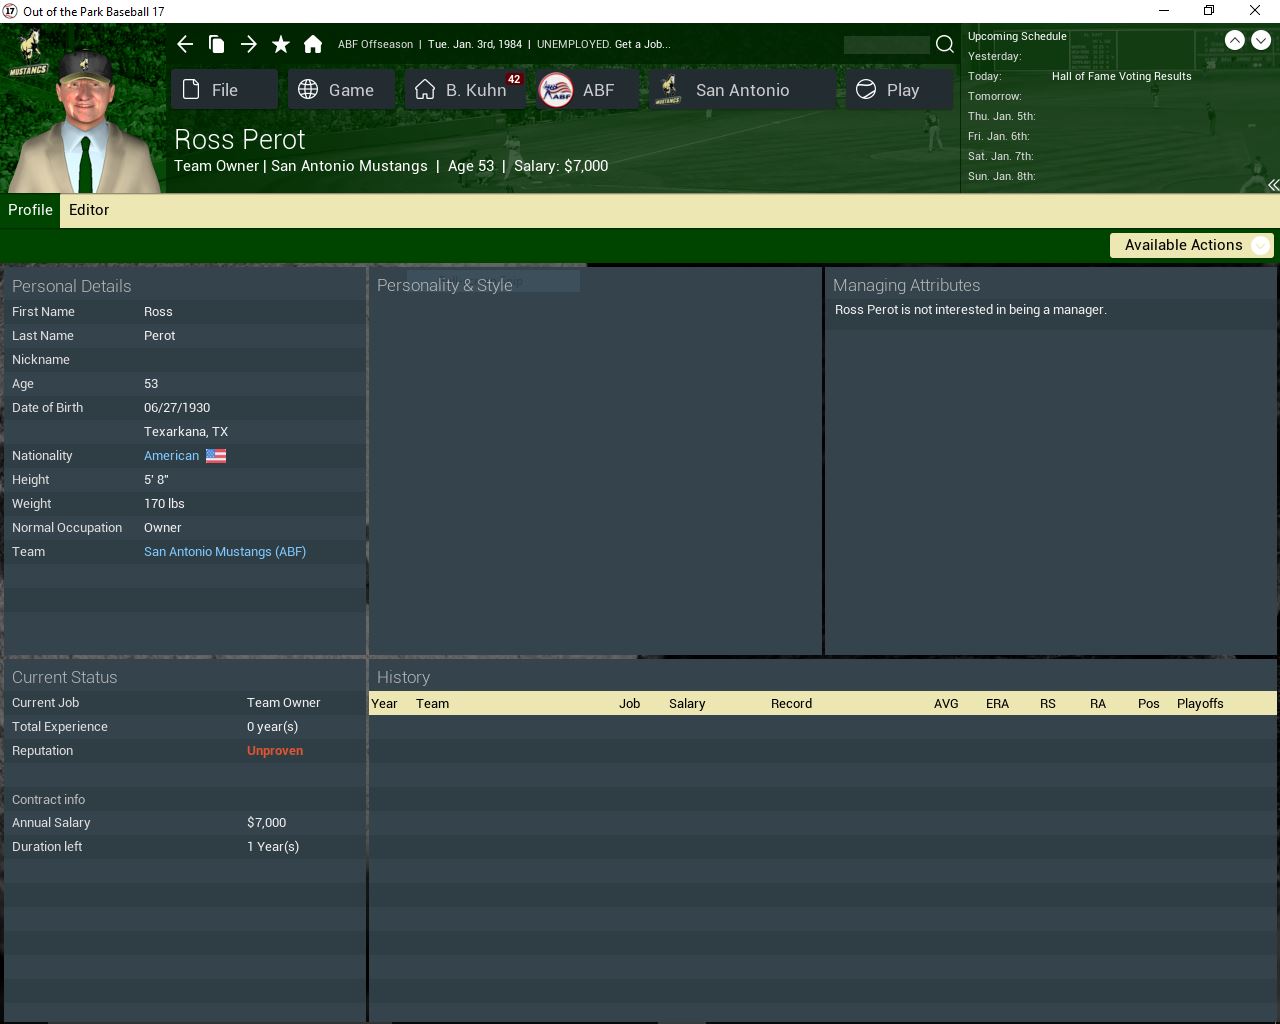Click the American flag icon

click(x=216, y=456)
